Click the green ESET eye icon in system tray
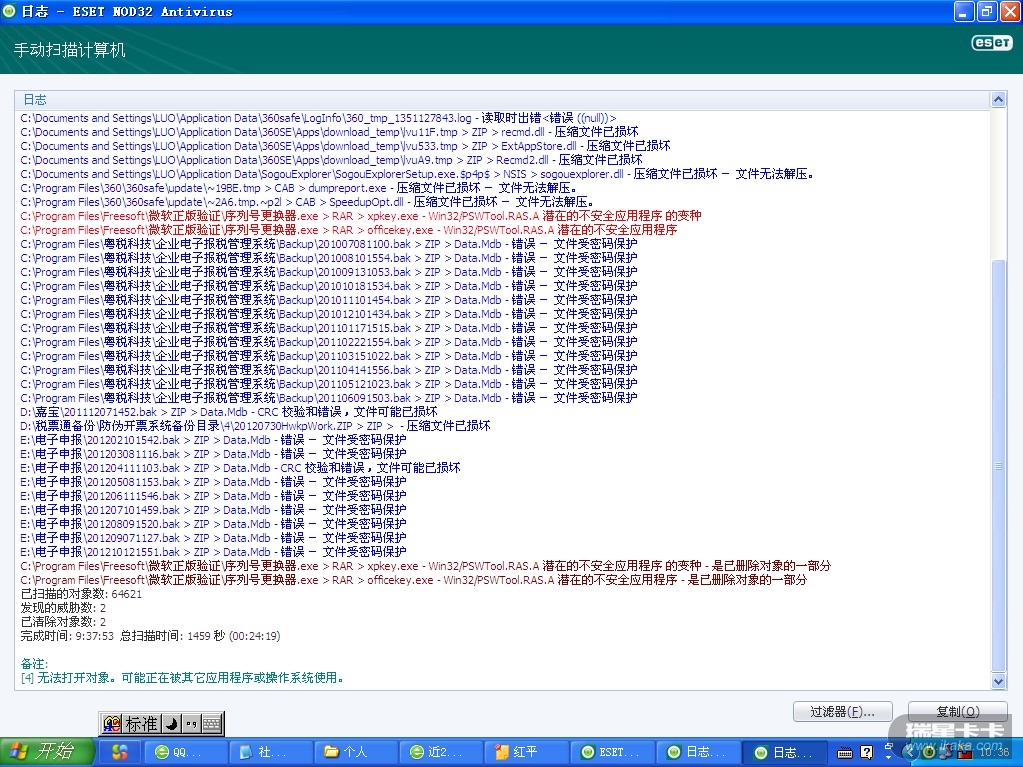The height and width of the screenshot is (767, 1023). click(927, 752)
